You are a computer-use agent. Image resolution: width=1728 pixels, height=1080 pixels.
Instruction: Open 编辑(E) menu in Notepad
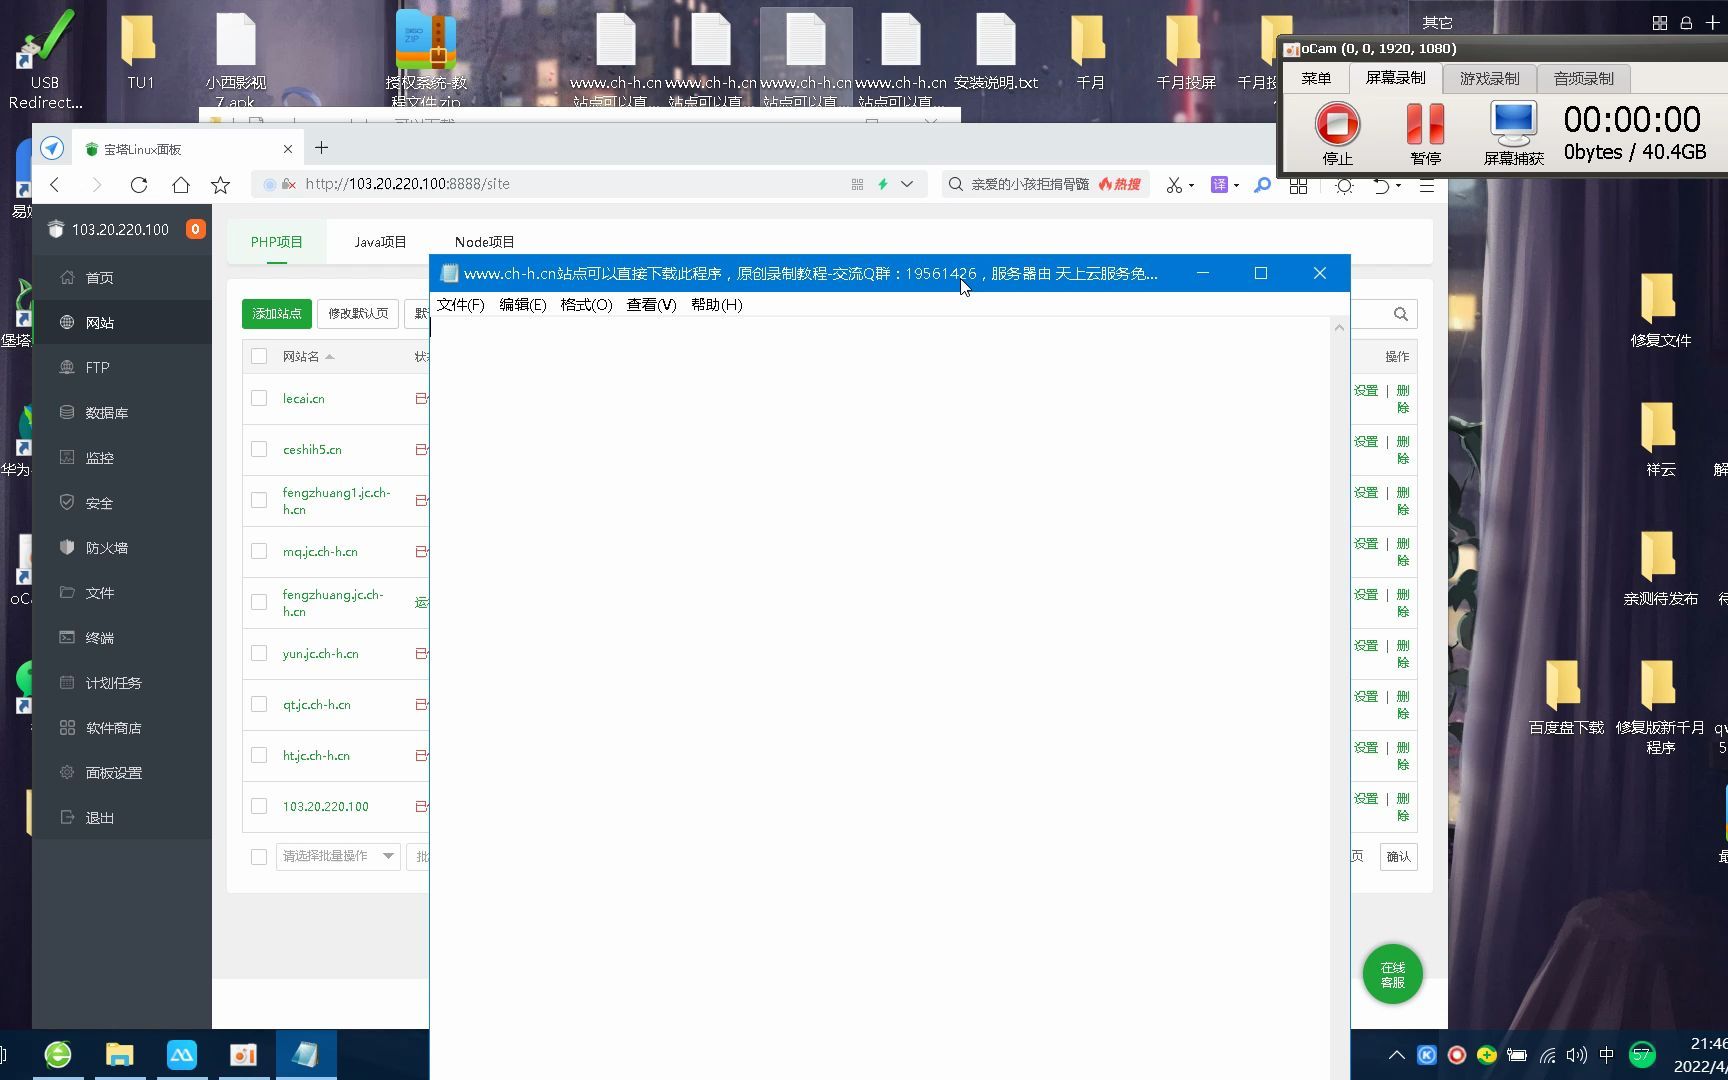pyautogui.click(x=523, y=305)
